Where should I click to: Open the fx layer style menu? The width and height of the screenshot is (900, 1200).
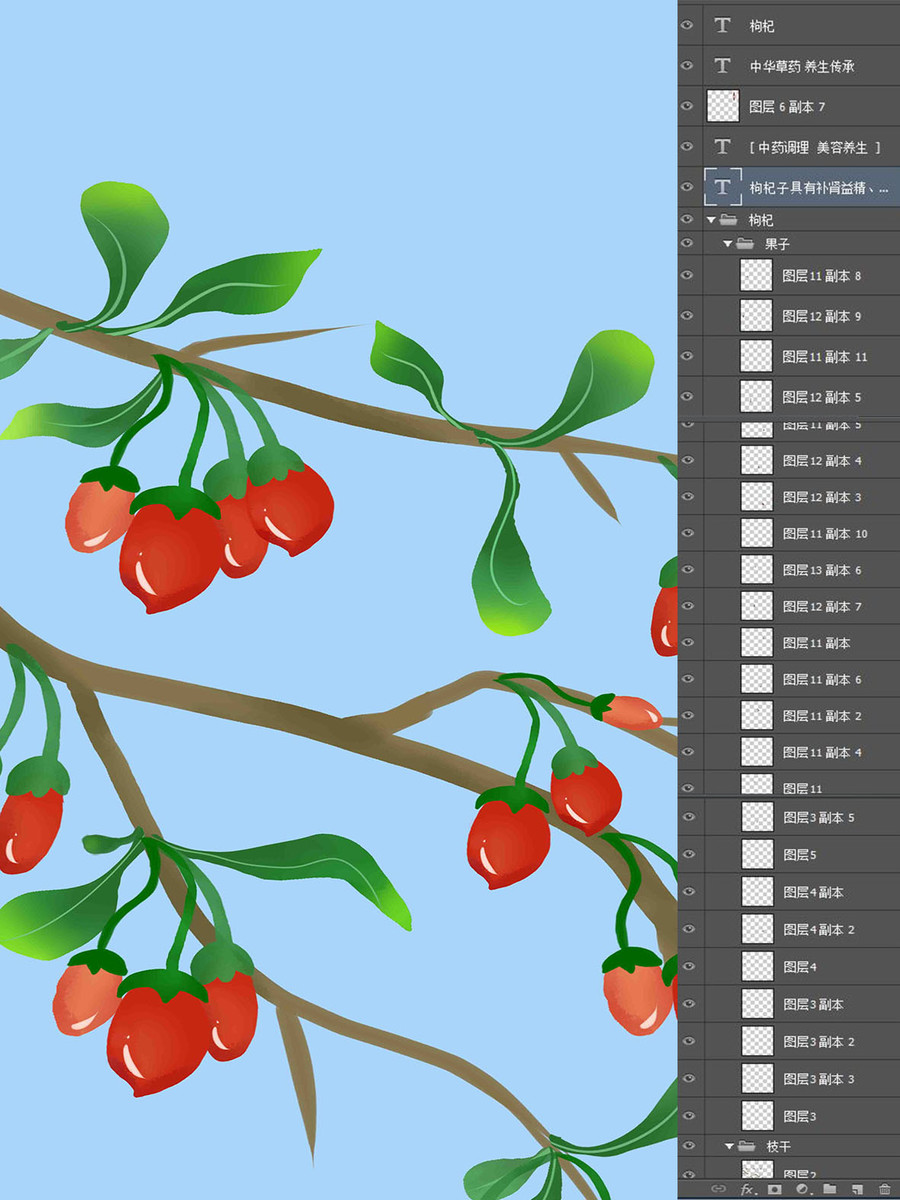(747, 1189)
